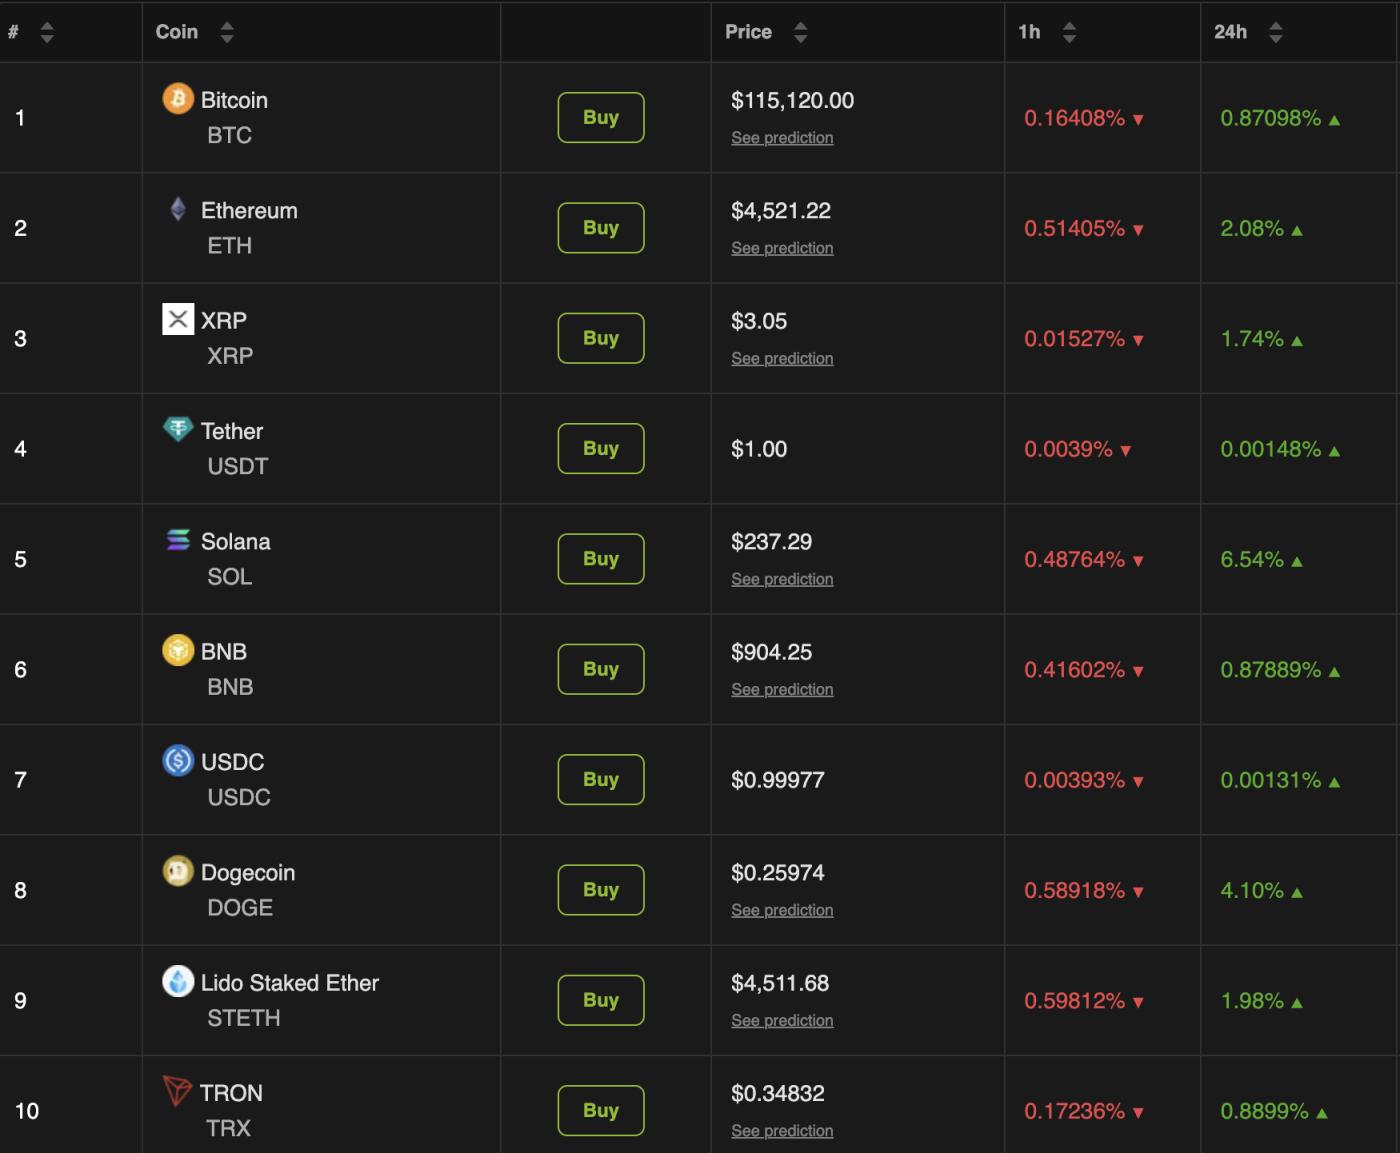This screenshot has height=1153, width=1400.
Task: Click the Tether logo icon
Action: point(178,429)
